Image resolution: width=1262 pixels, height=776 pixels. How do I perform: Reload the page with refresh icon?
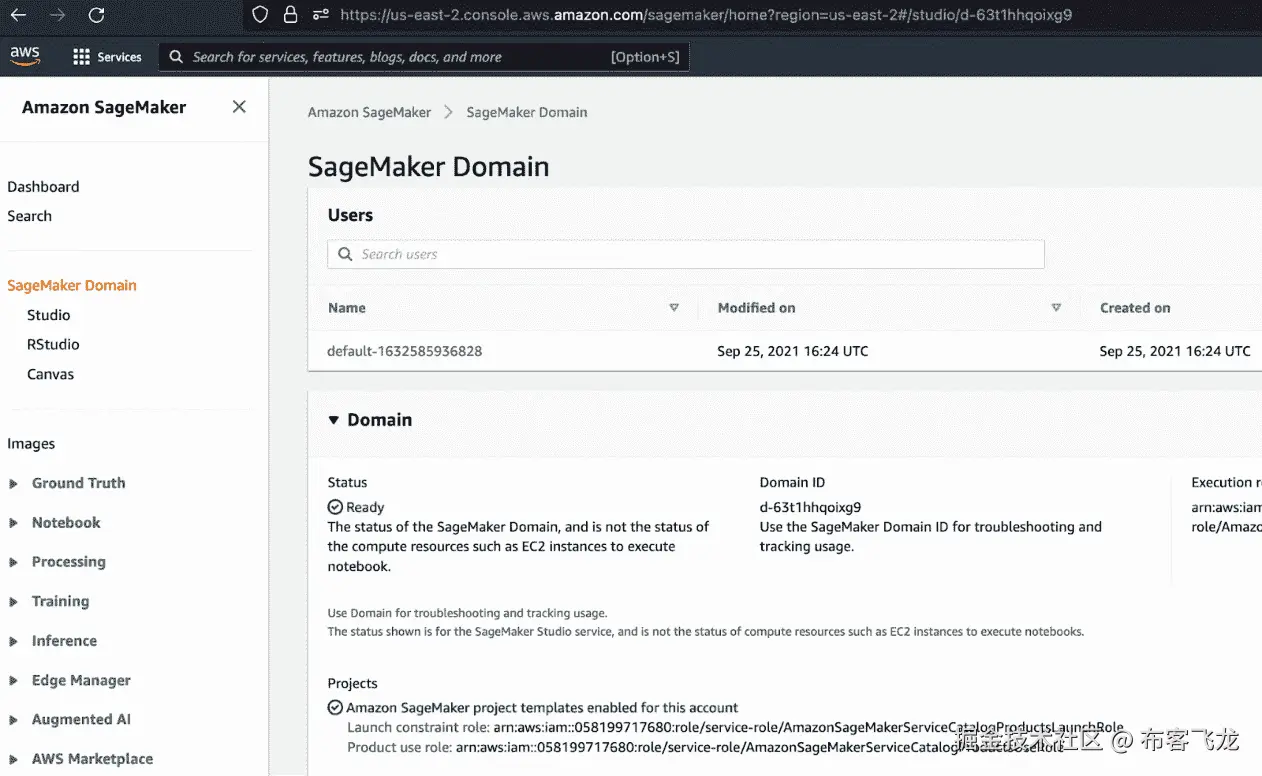pos(96,15)
